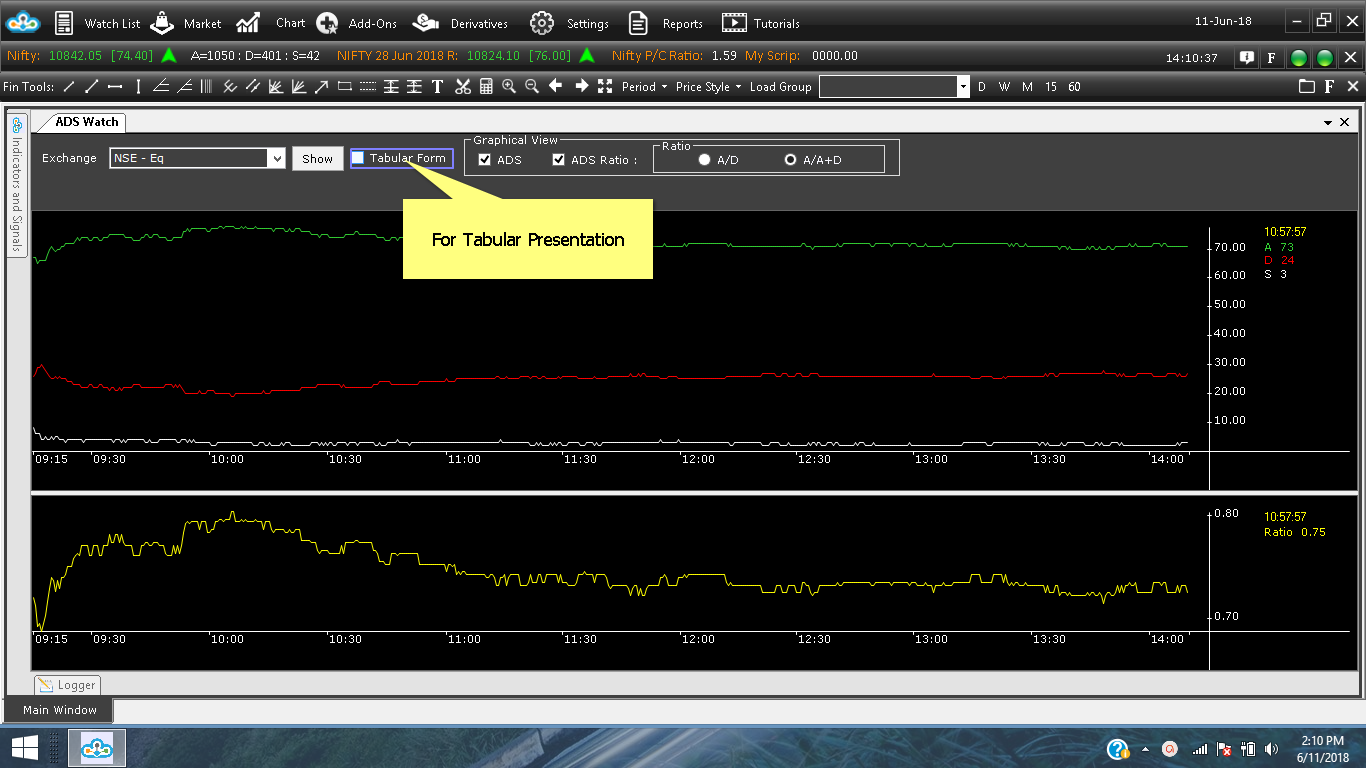This screenshot has height=768, width=1366.
Task: Select the rectangle drawing tool
Action: (x=345, y=87)
